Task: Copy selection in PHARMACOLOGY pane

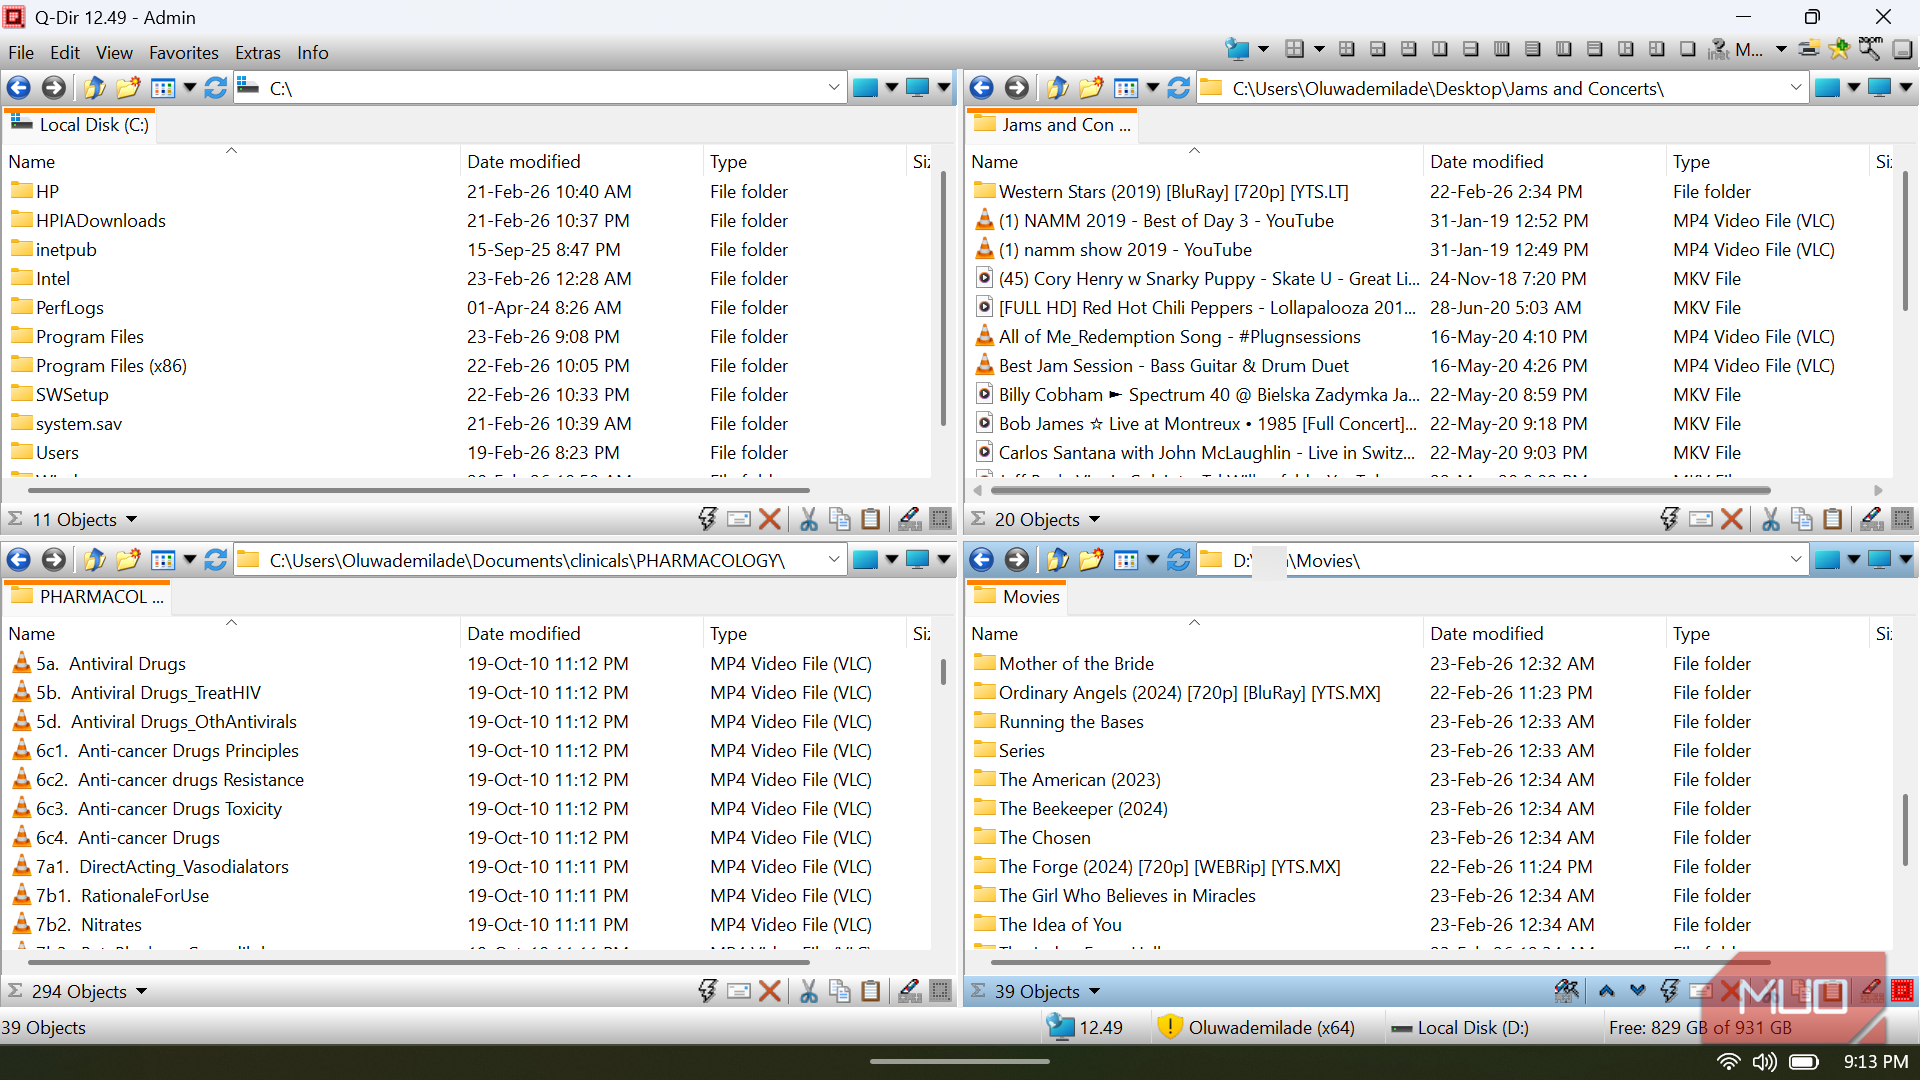Action: tap(840, 991)
